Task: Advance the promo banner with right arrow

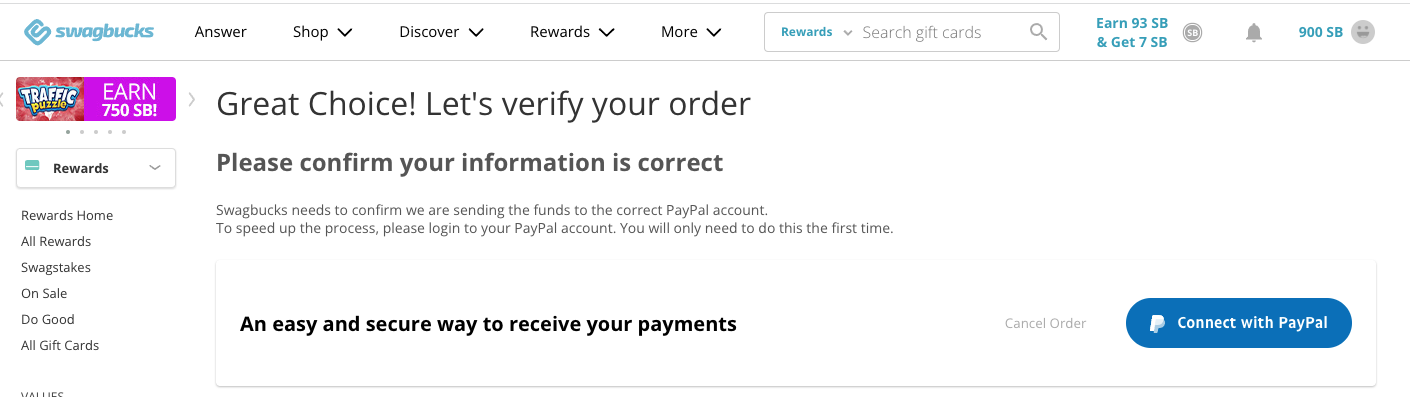Action: pyautogui.click(x=192, y=99)
